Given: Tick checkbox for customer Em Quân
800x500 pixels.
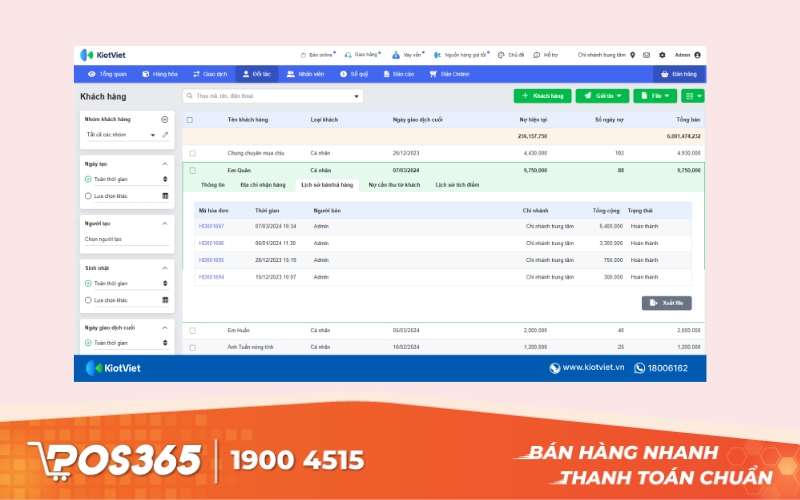Looking at the screenshot, I should point(192,170).
